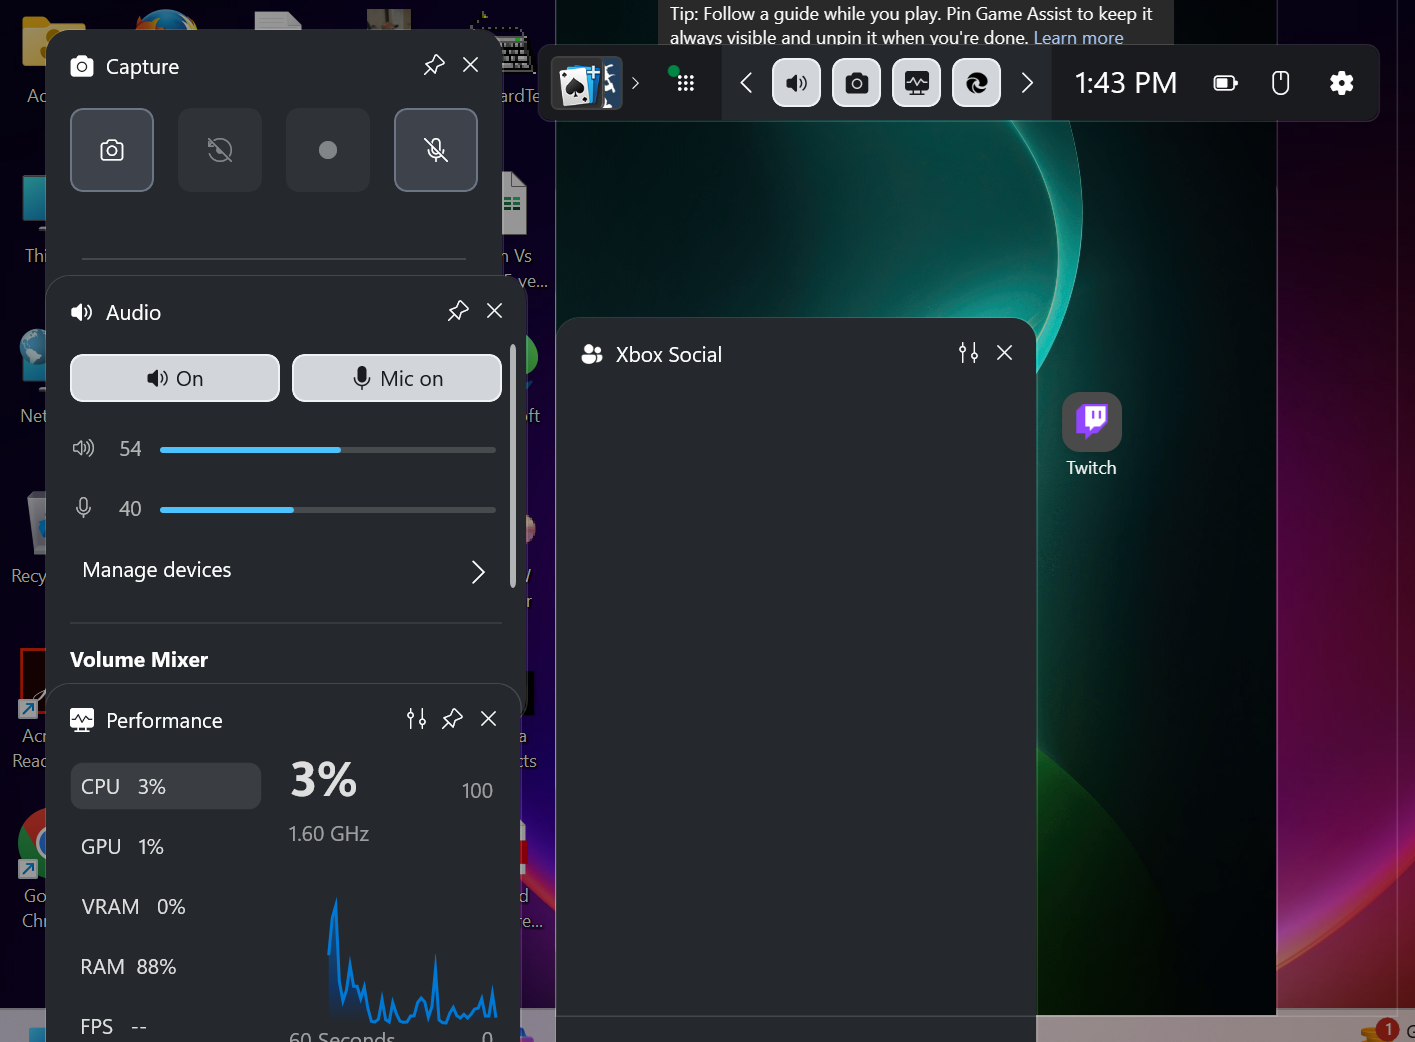Unmute the microphone in the Capture widget
Viewport: 1415px width, 1042px height.
click(435, 150)
